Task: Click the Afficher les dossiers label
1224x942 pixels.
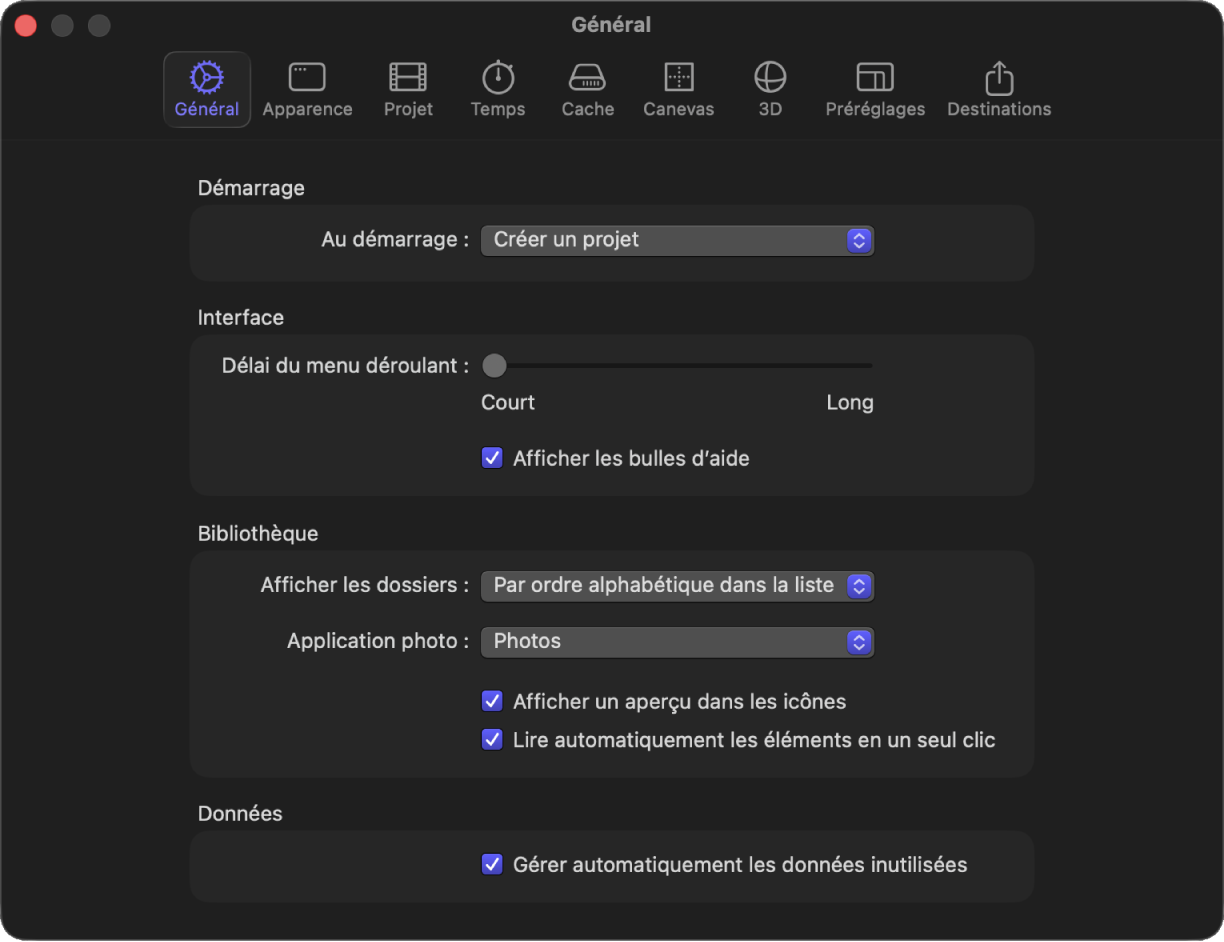Action: click(365, 585)
